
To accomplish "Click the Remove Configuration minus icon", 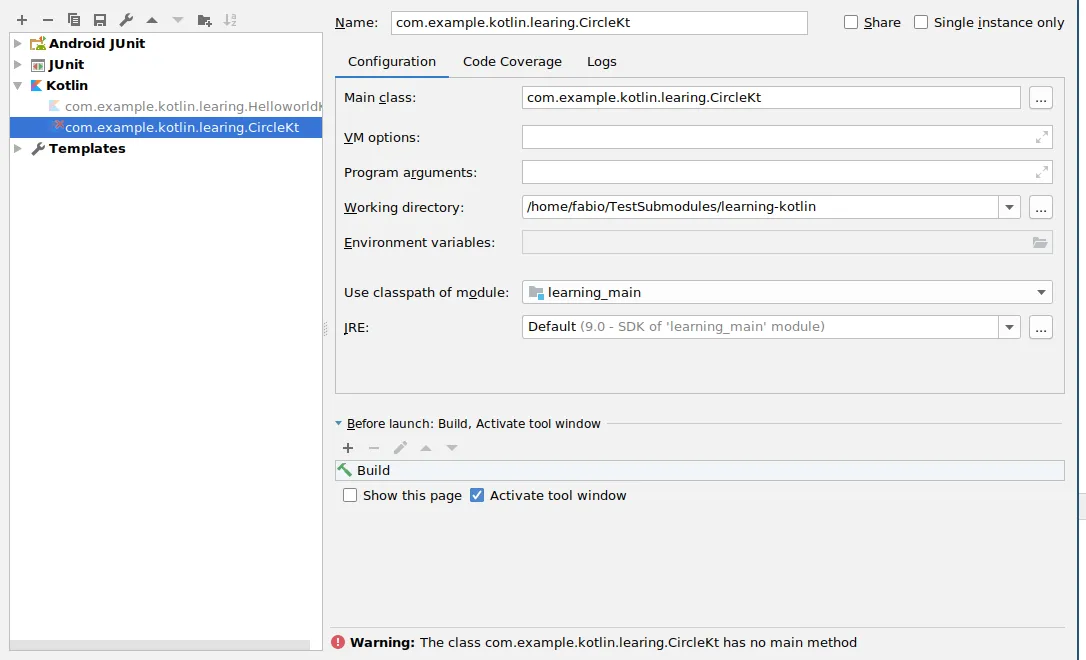I will [x=47, y=20].
